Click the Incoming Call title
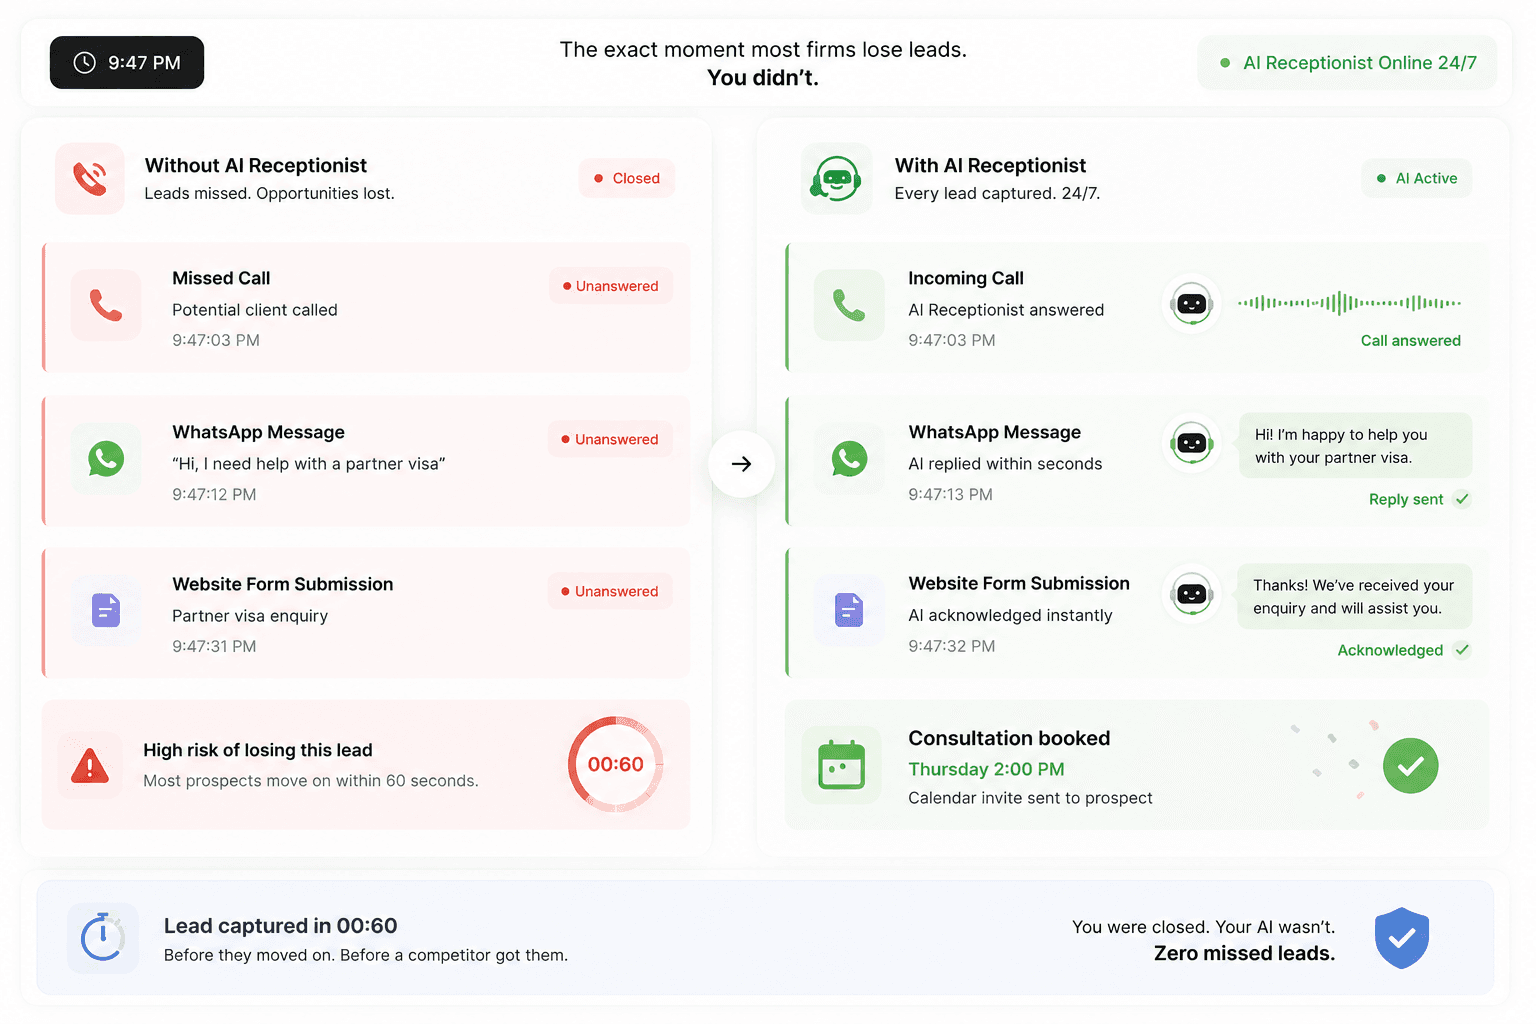Image resolution: width=1536 pixels, height=1024 pixels. 966,278
